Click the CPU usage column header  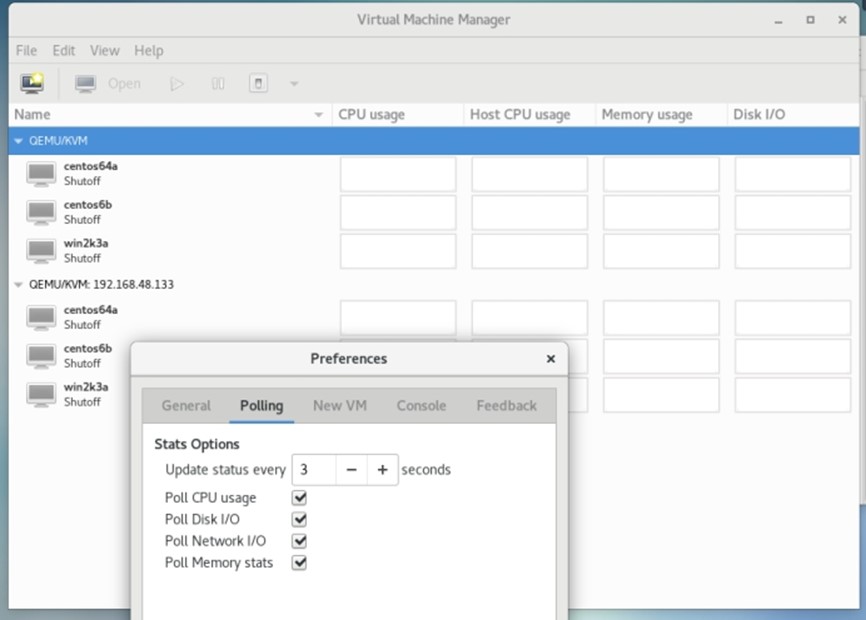click(x=397, y=115)
